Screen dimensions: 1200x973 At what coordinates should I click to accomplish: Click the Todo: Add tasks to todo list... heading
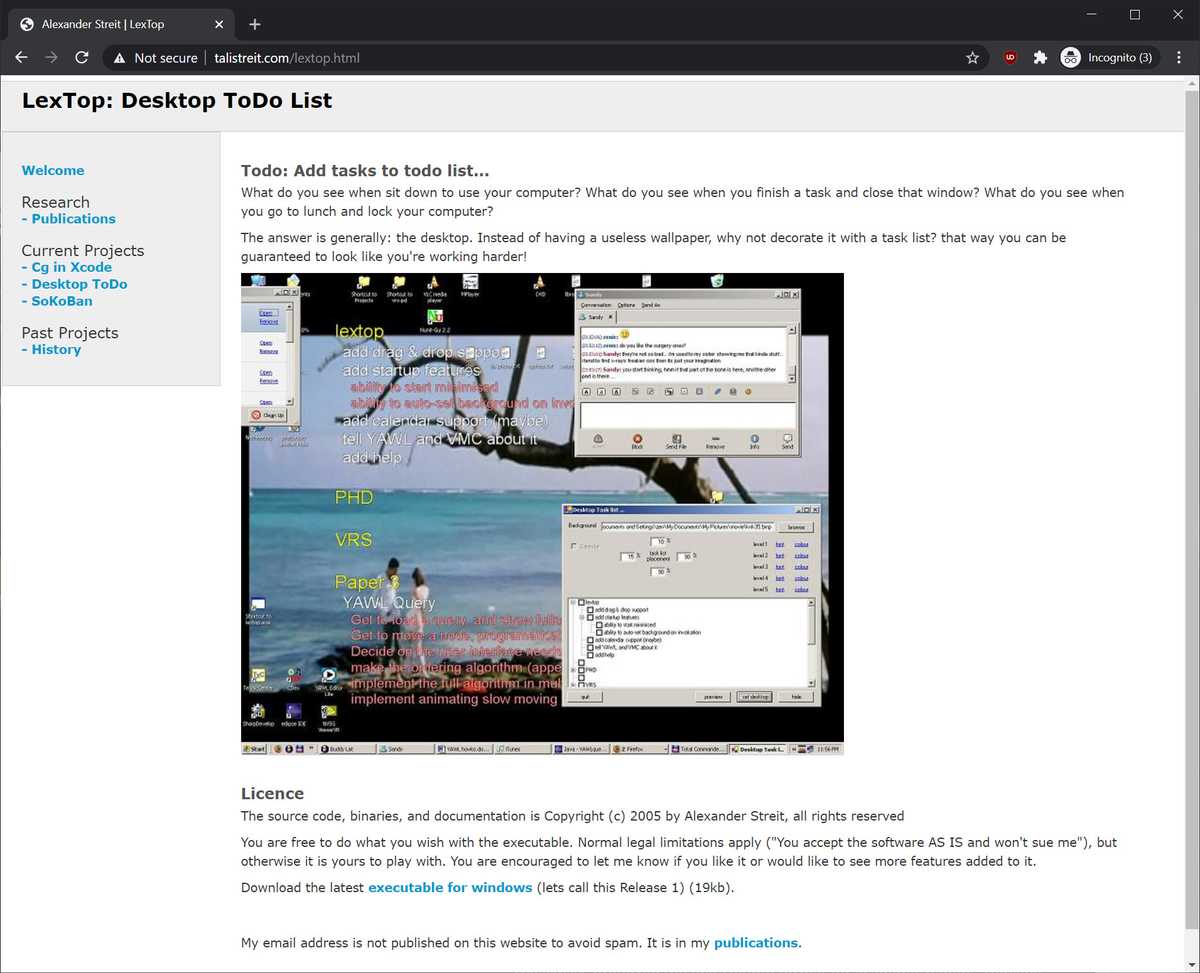point(365,171)
